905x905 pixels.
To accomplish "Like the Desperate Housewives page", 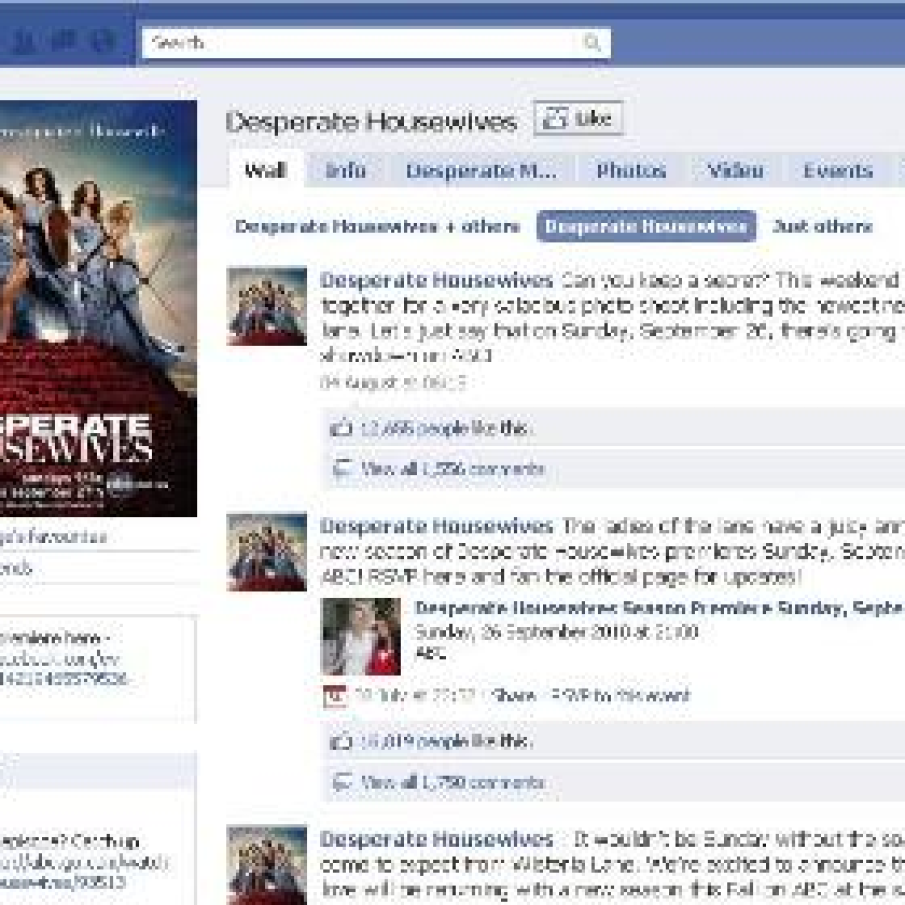I will pos(578,118).
